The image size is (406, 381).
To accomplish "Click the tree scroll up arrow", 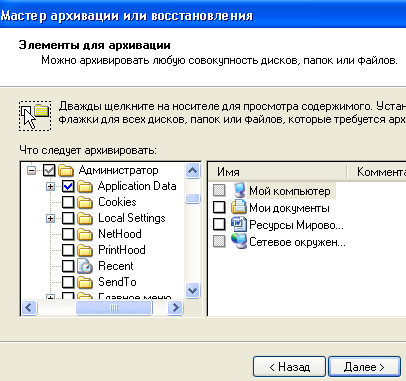I will coord(193,171).
